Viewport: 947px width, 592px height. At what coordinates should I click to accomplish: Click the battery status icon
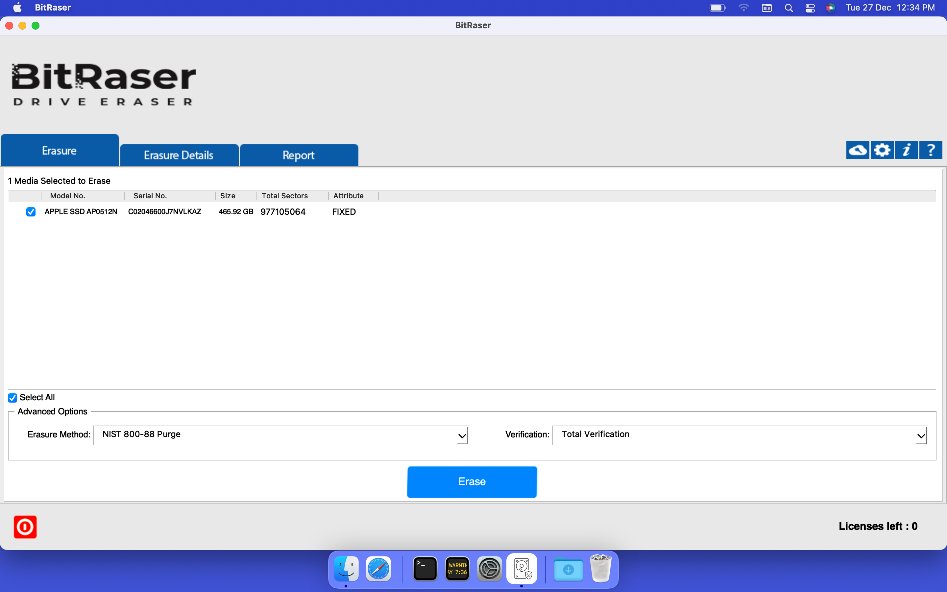[717, 8]
